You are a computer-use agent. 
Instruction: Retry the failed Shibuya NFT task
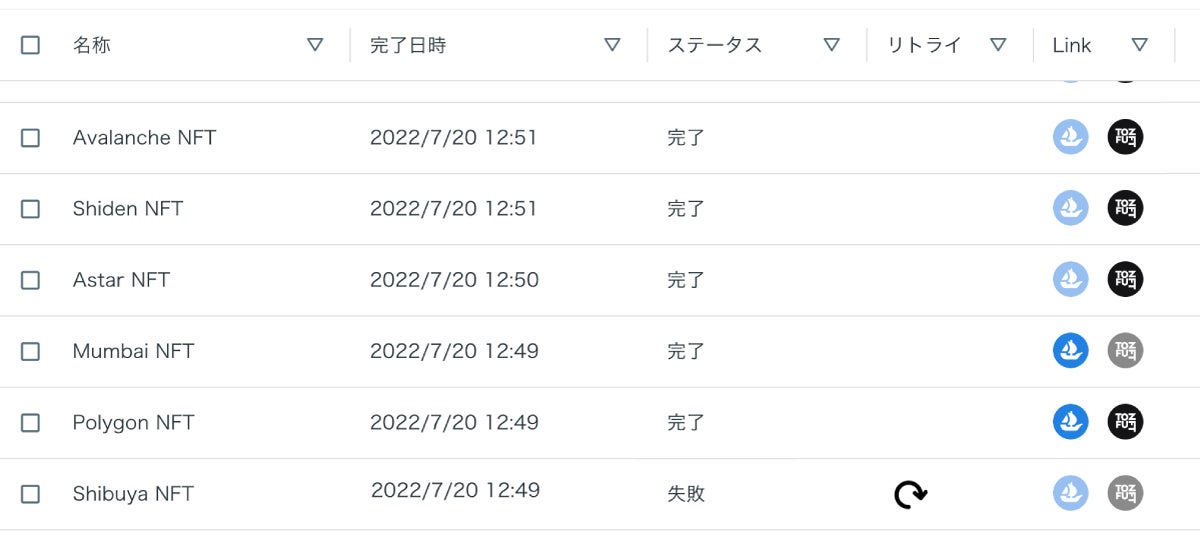tap(910, 494)
